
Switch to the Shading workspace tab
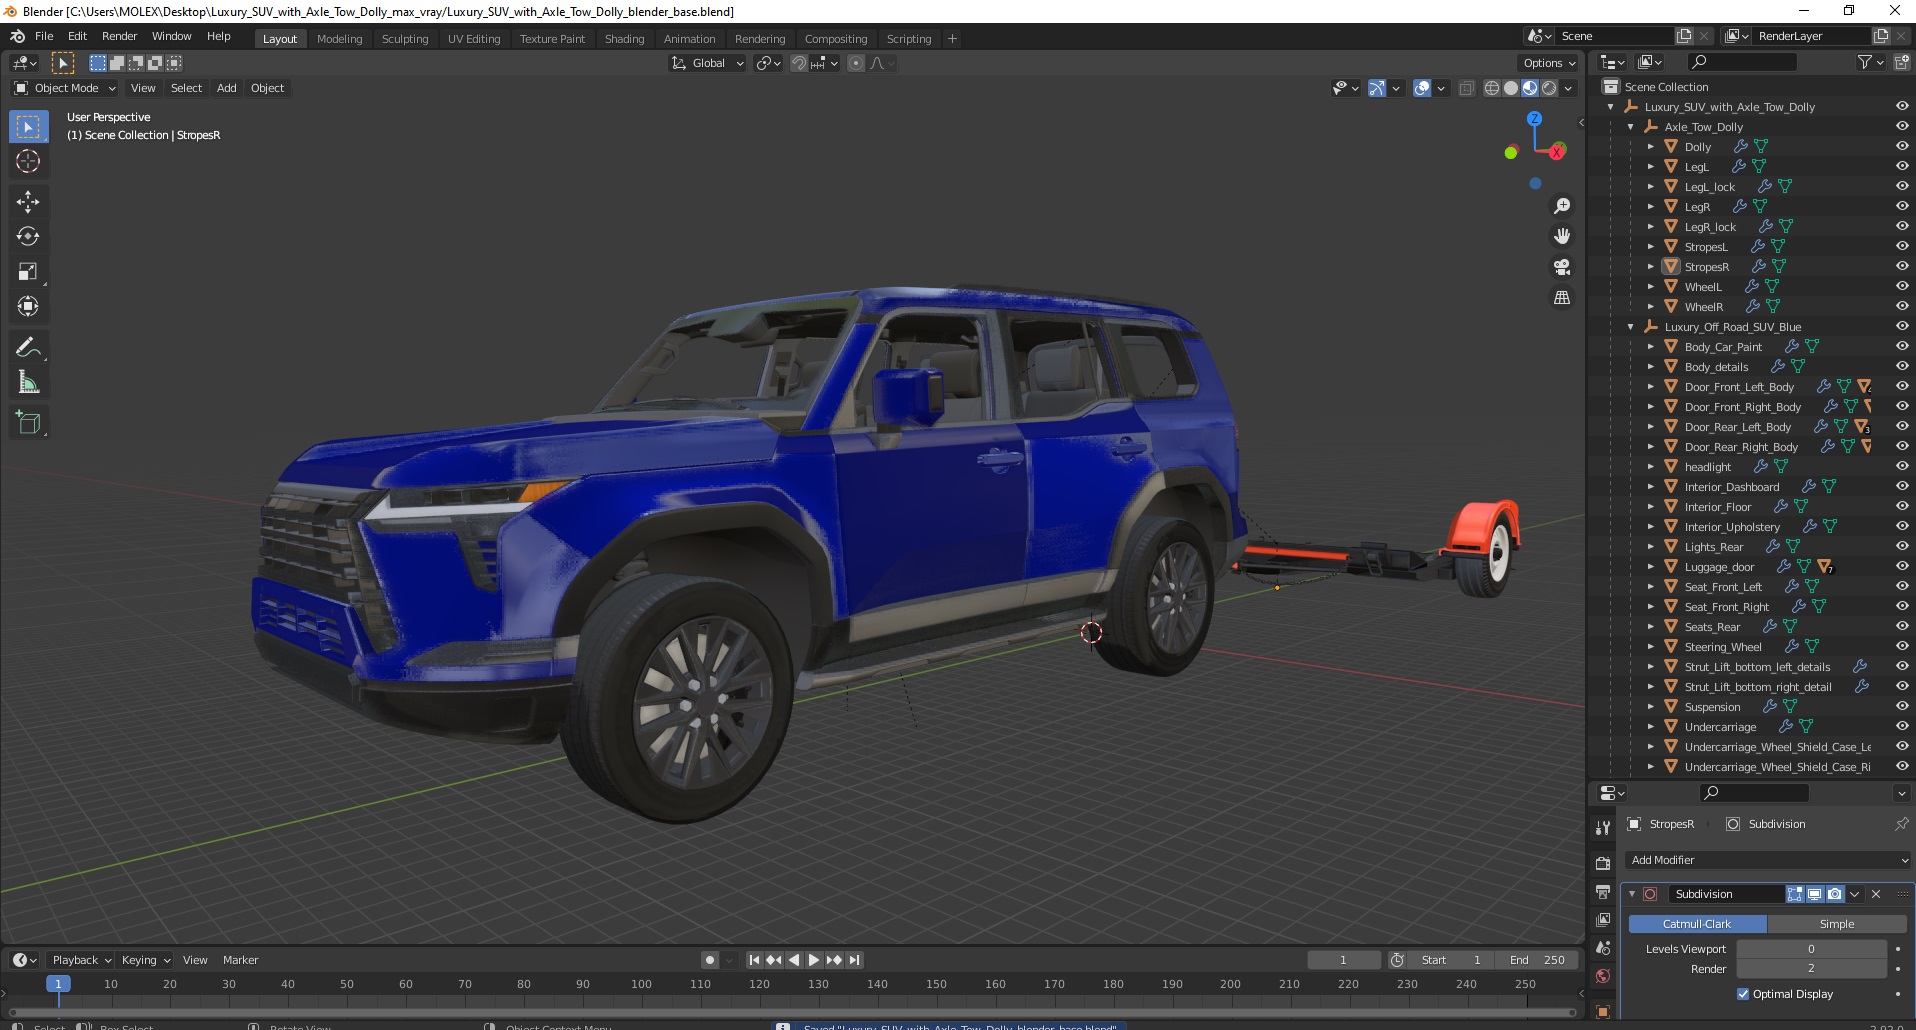coord(624,39)
